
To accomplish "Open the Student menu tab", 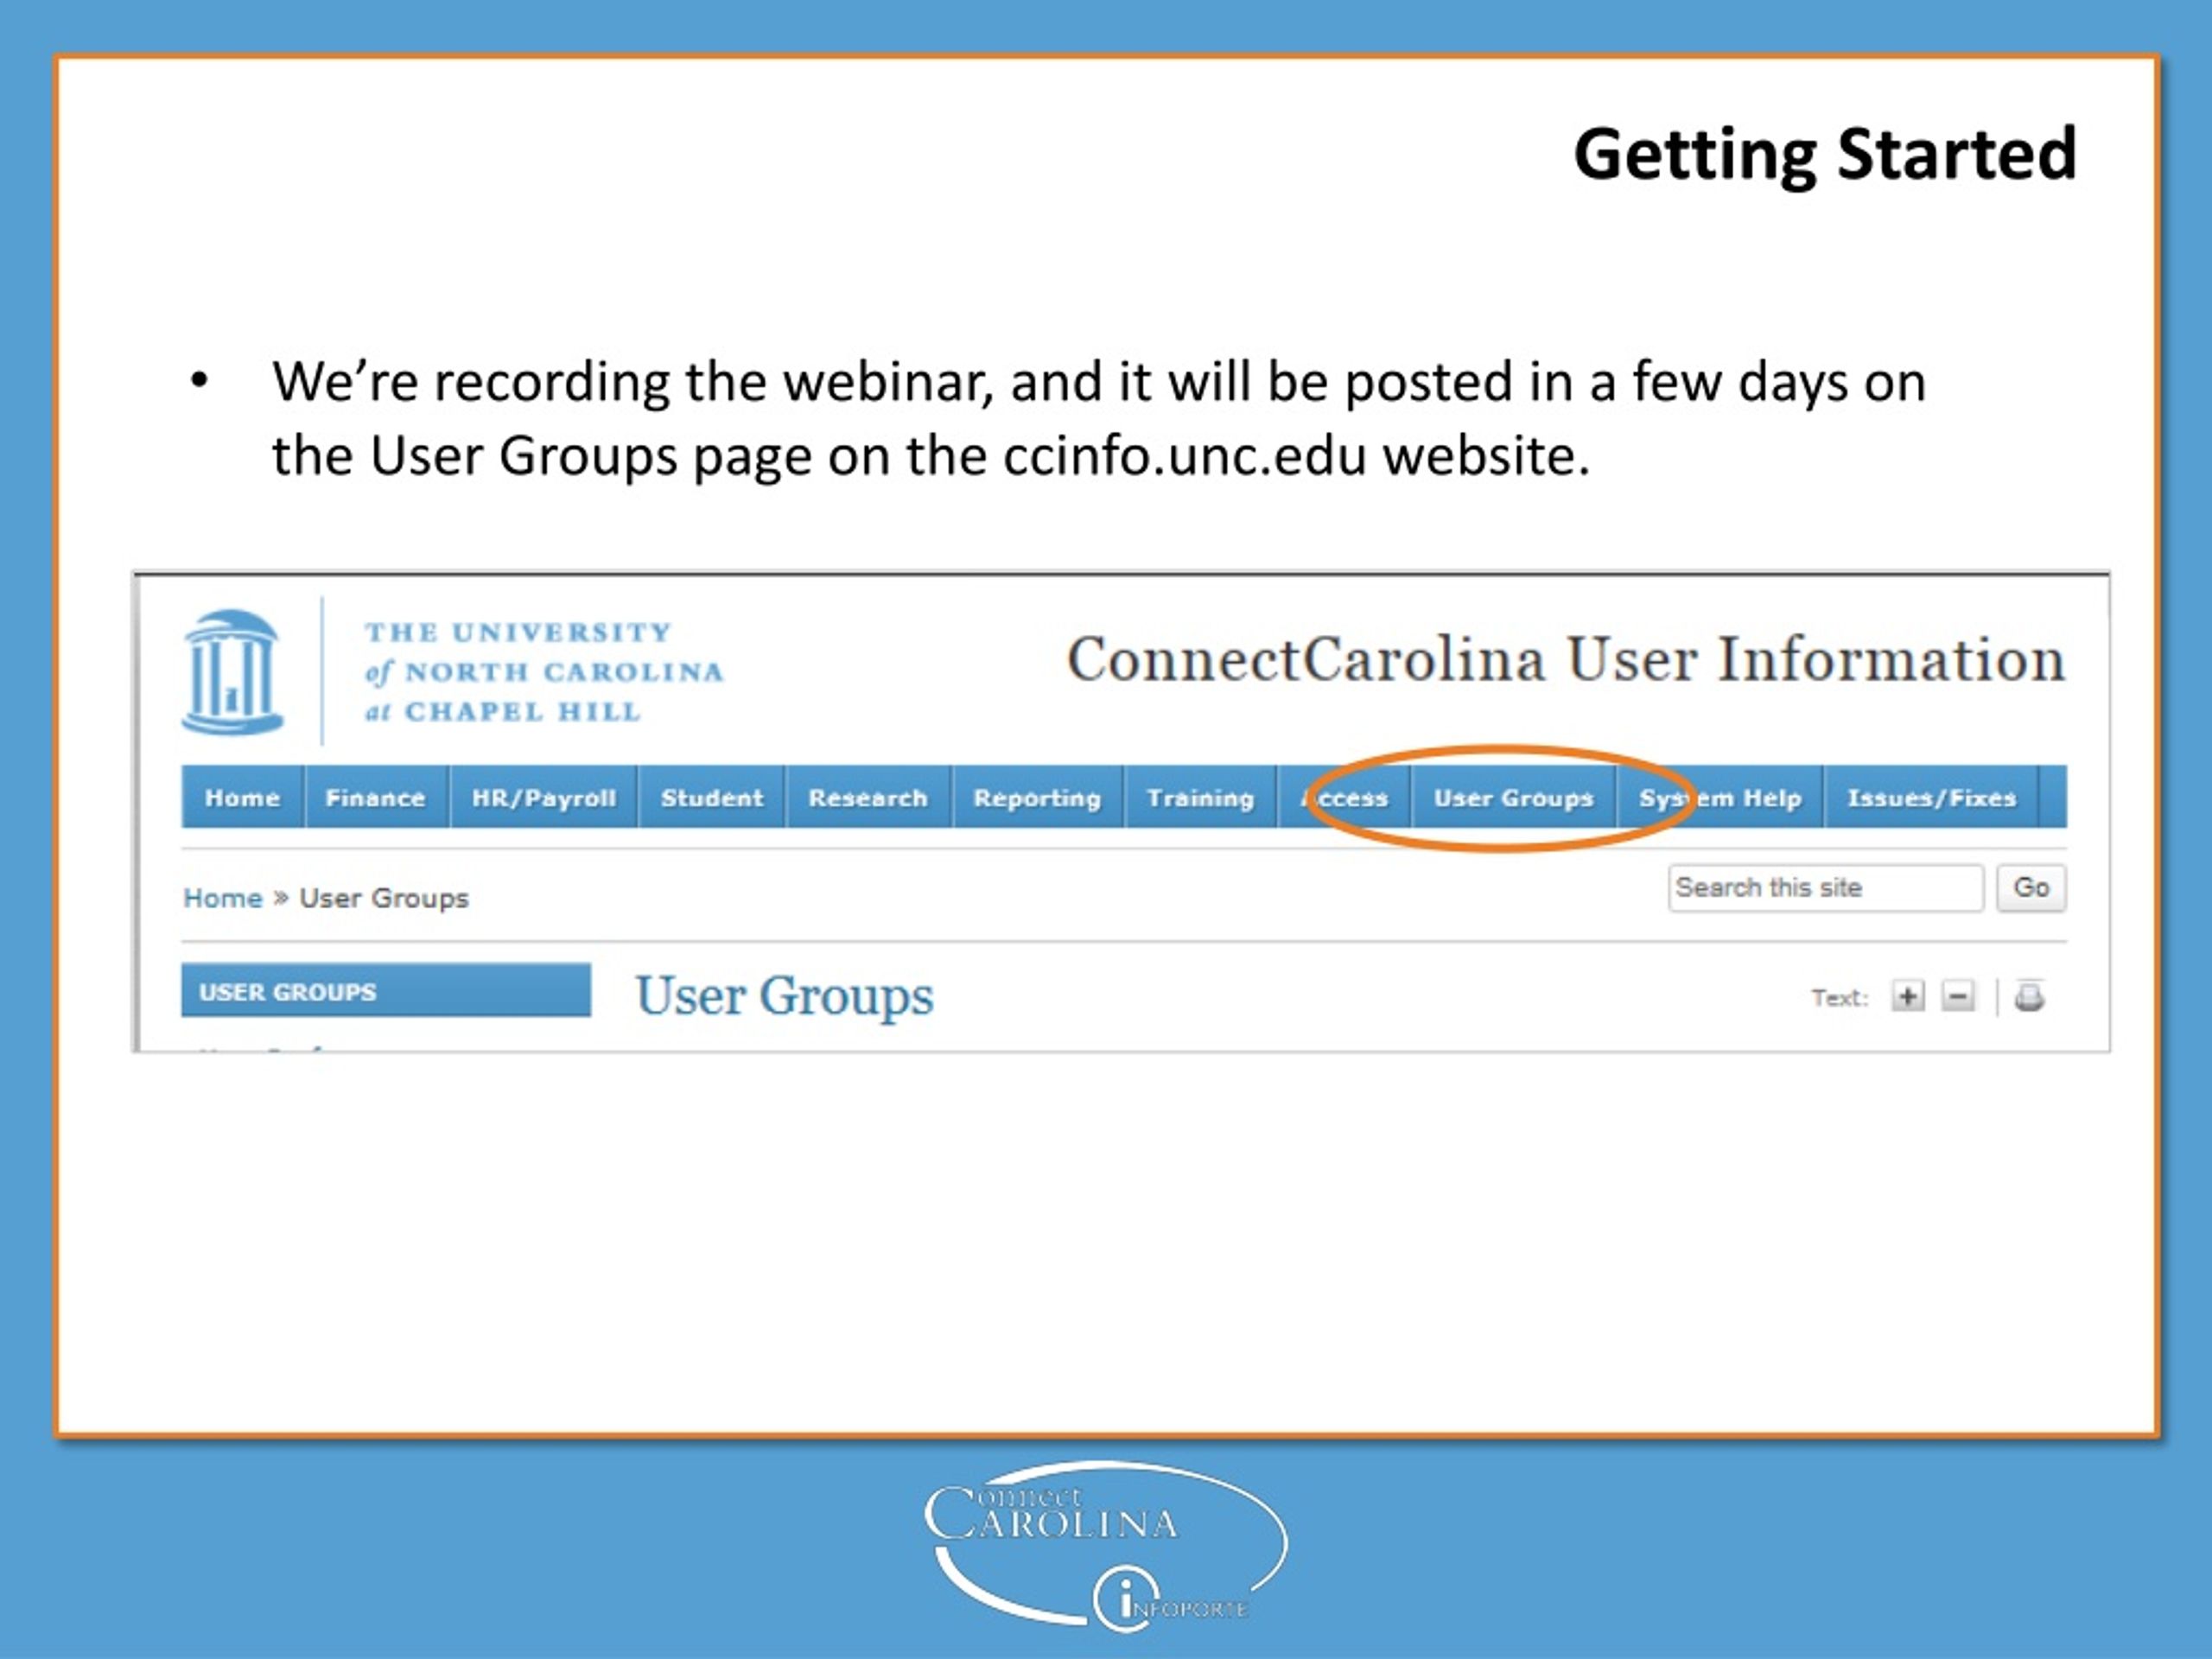I will coord(712,797).
